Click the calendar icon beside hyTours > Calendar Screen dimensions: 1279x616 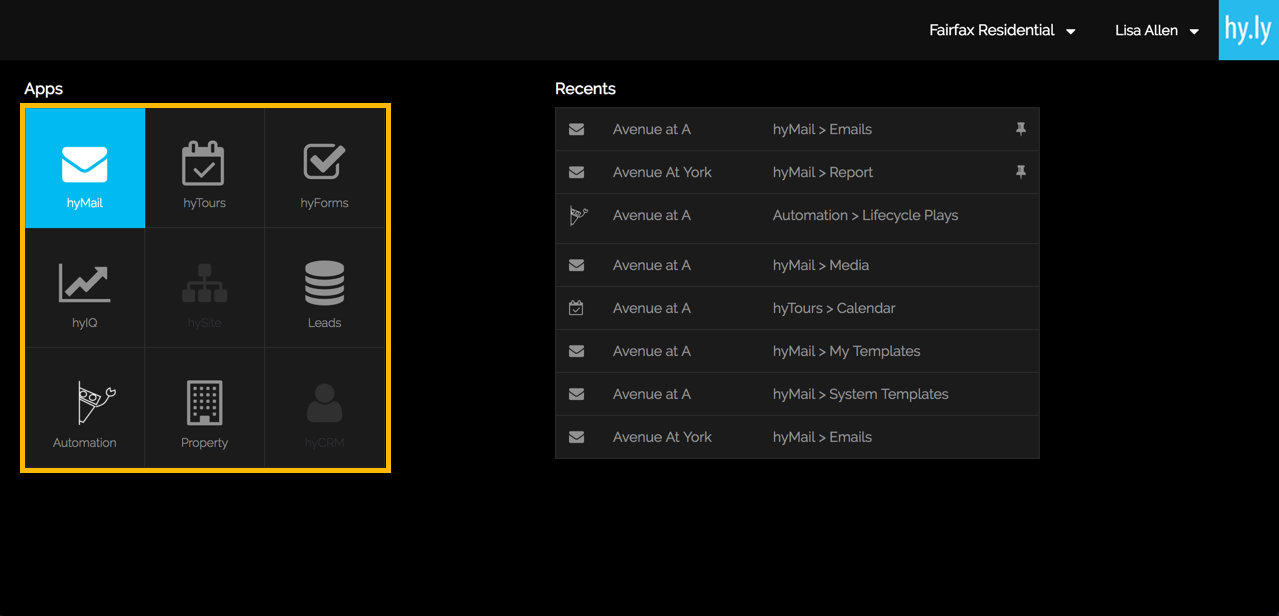point(577,308)
